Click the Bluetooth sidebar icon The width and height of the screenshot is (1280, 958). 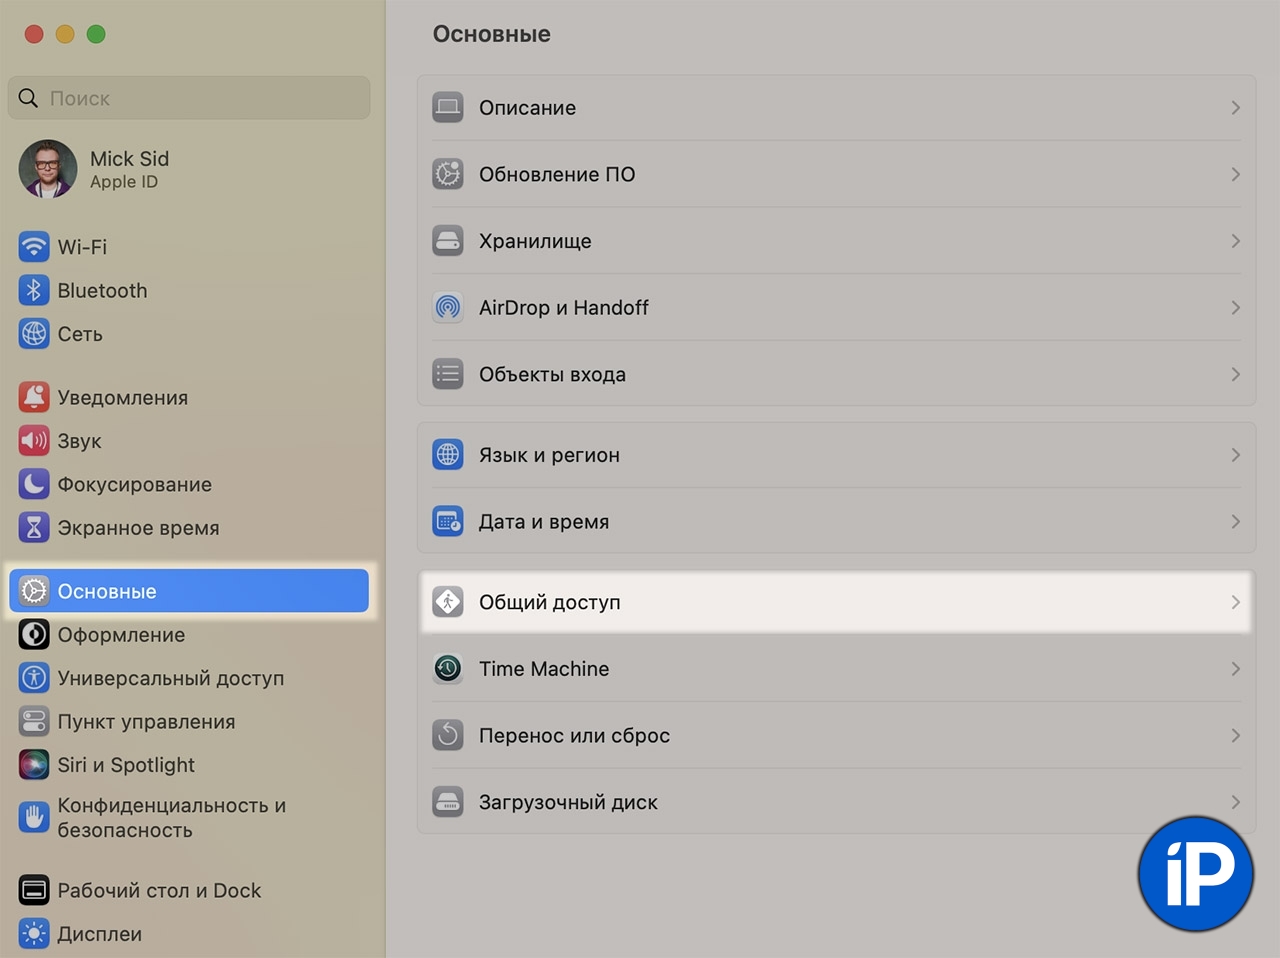tap(34, 291)
